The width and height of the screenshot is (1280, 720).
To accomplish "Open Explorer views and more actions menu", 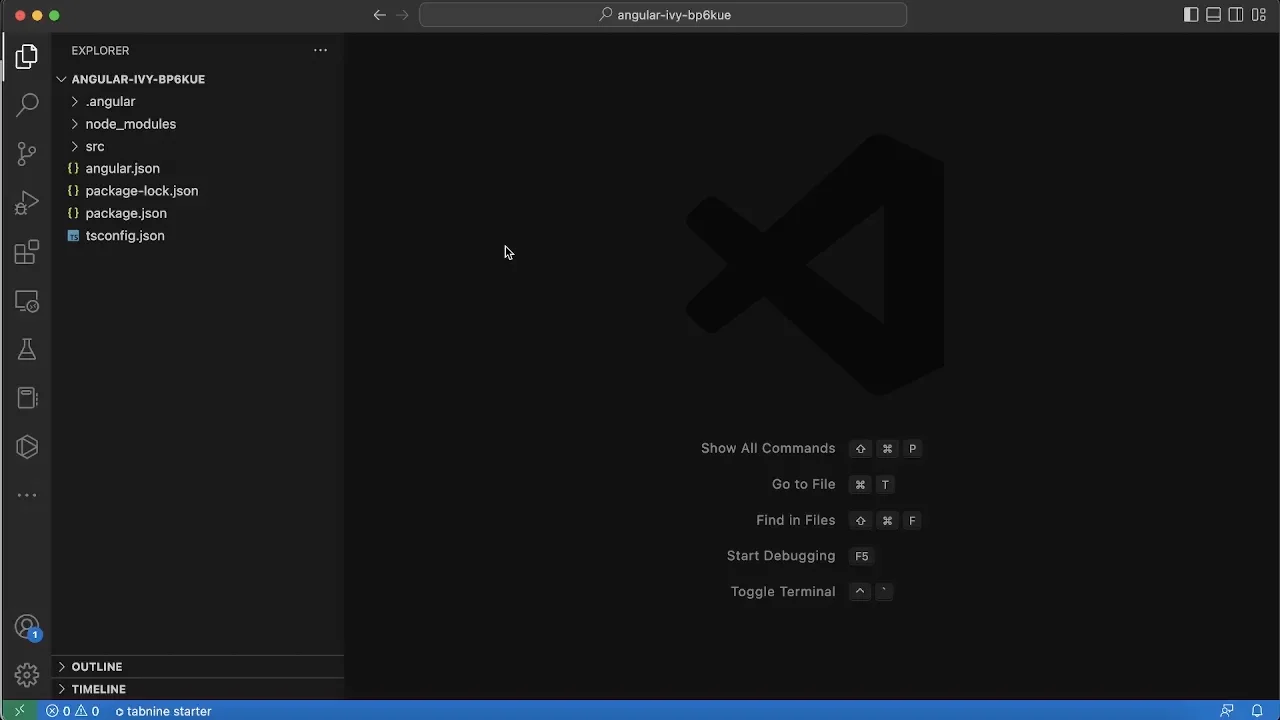I will pyautogui.click(x=320, y=50).
